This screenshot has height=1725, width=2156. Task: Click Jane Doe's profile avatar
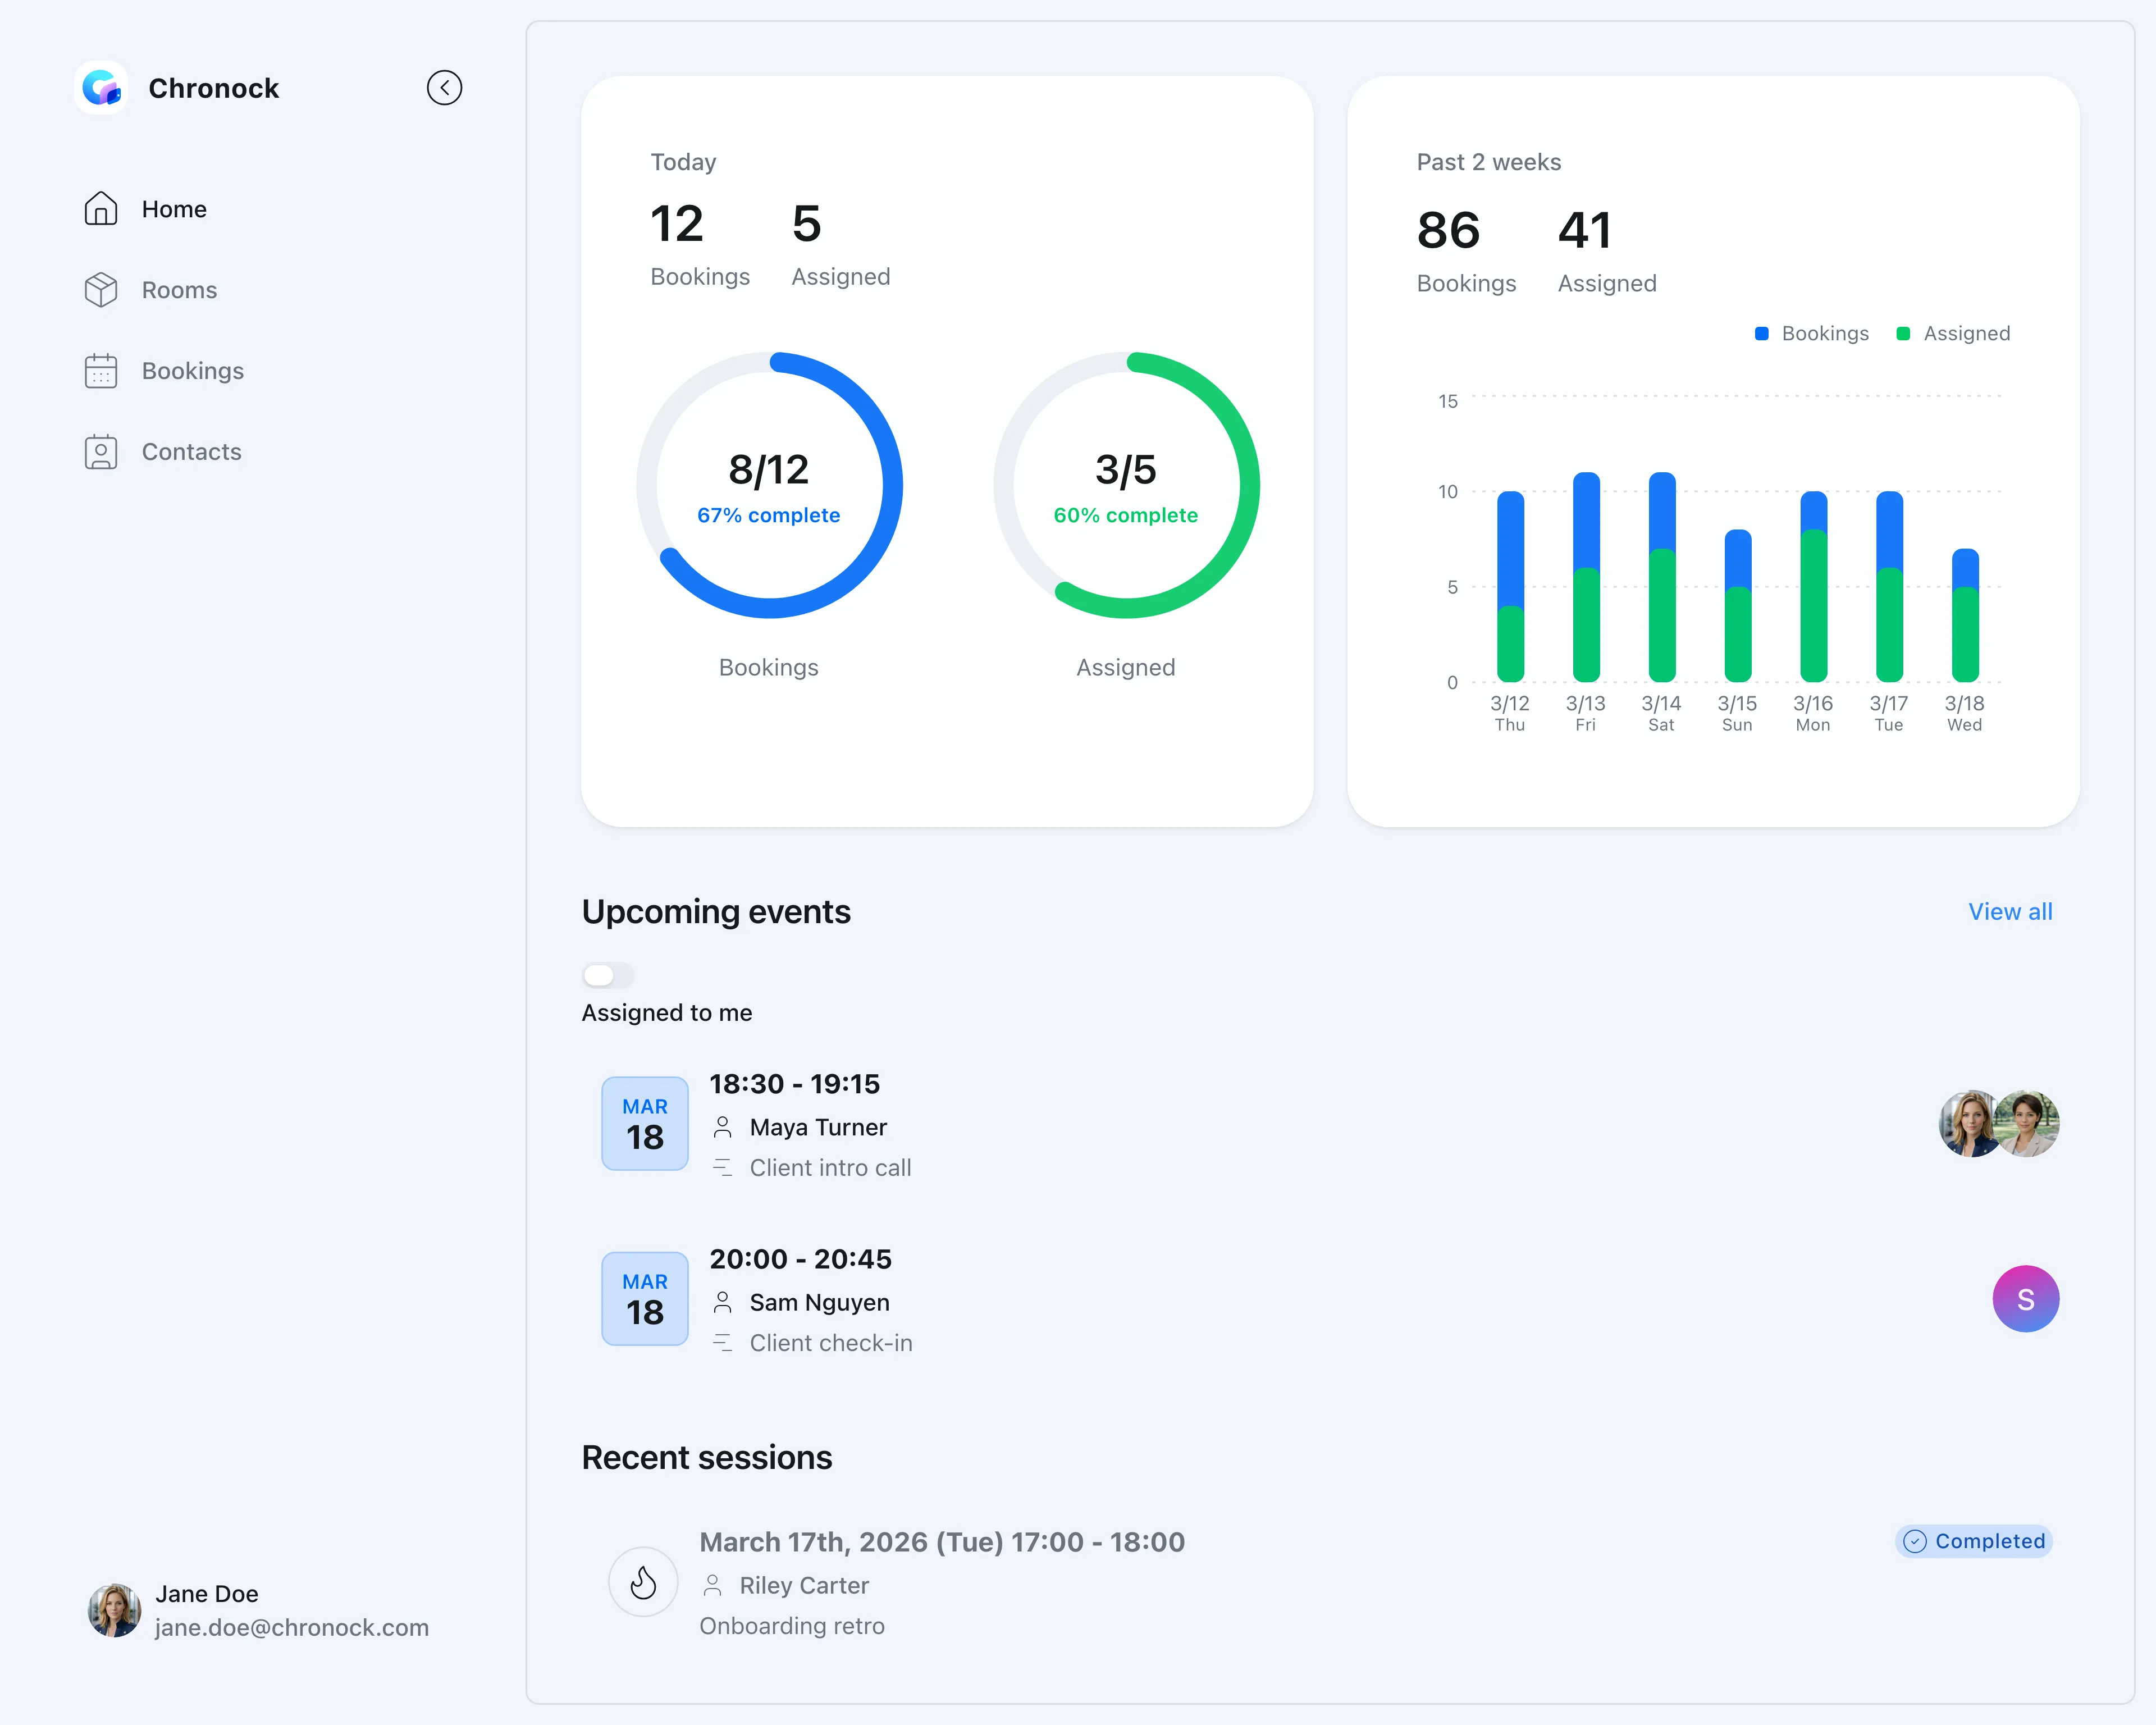click(114, 1610)
